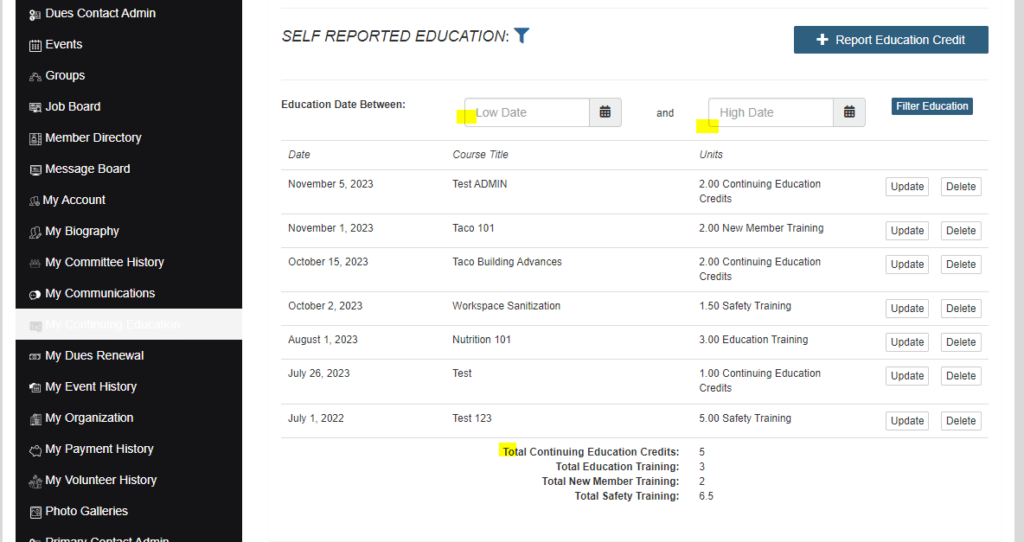Click into the Low Date input field
This screenshot has width=1024, height=542.
(x=528, y=112)
